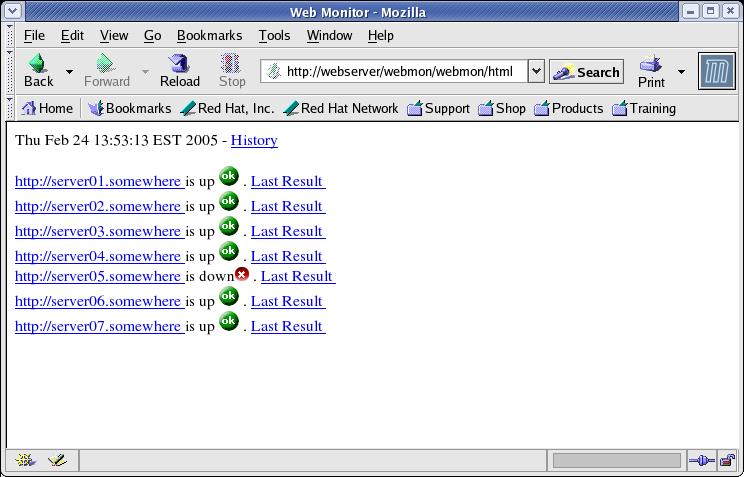Viewport: 744px width, 477px height.
Task: Expand the Print options dropdown arrow
Action: click(x=681, y=72)
